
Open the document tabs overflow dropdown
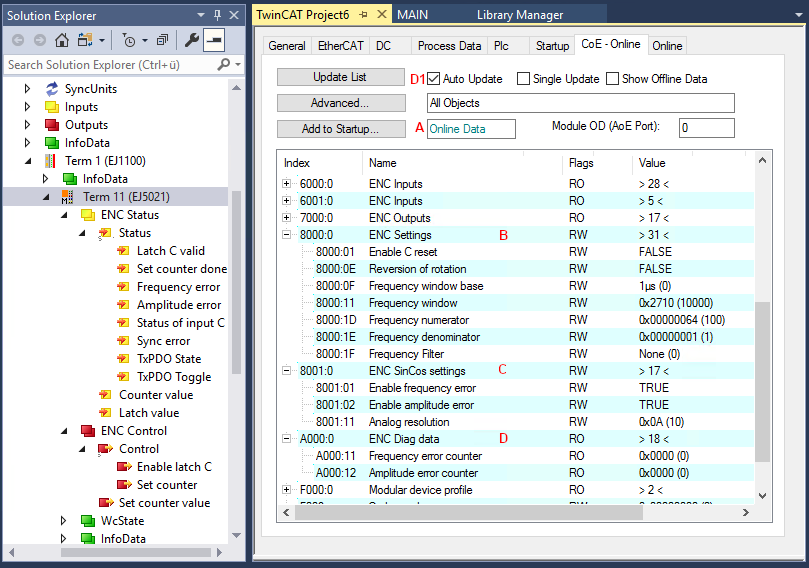pyautogui.click(x=799, y=15)
